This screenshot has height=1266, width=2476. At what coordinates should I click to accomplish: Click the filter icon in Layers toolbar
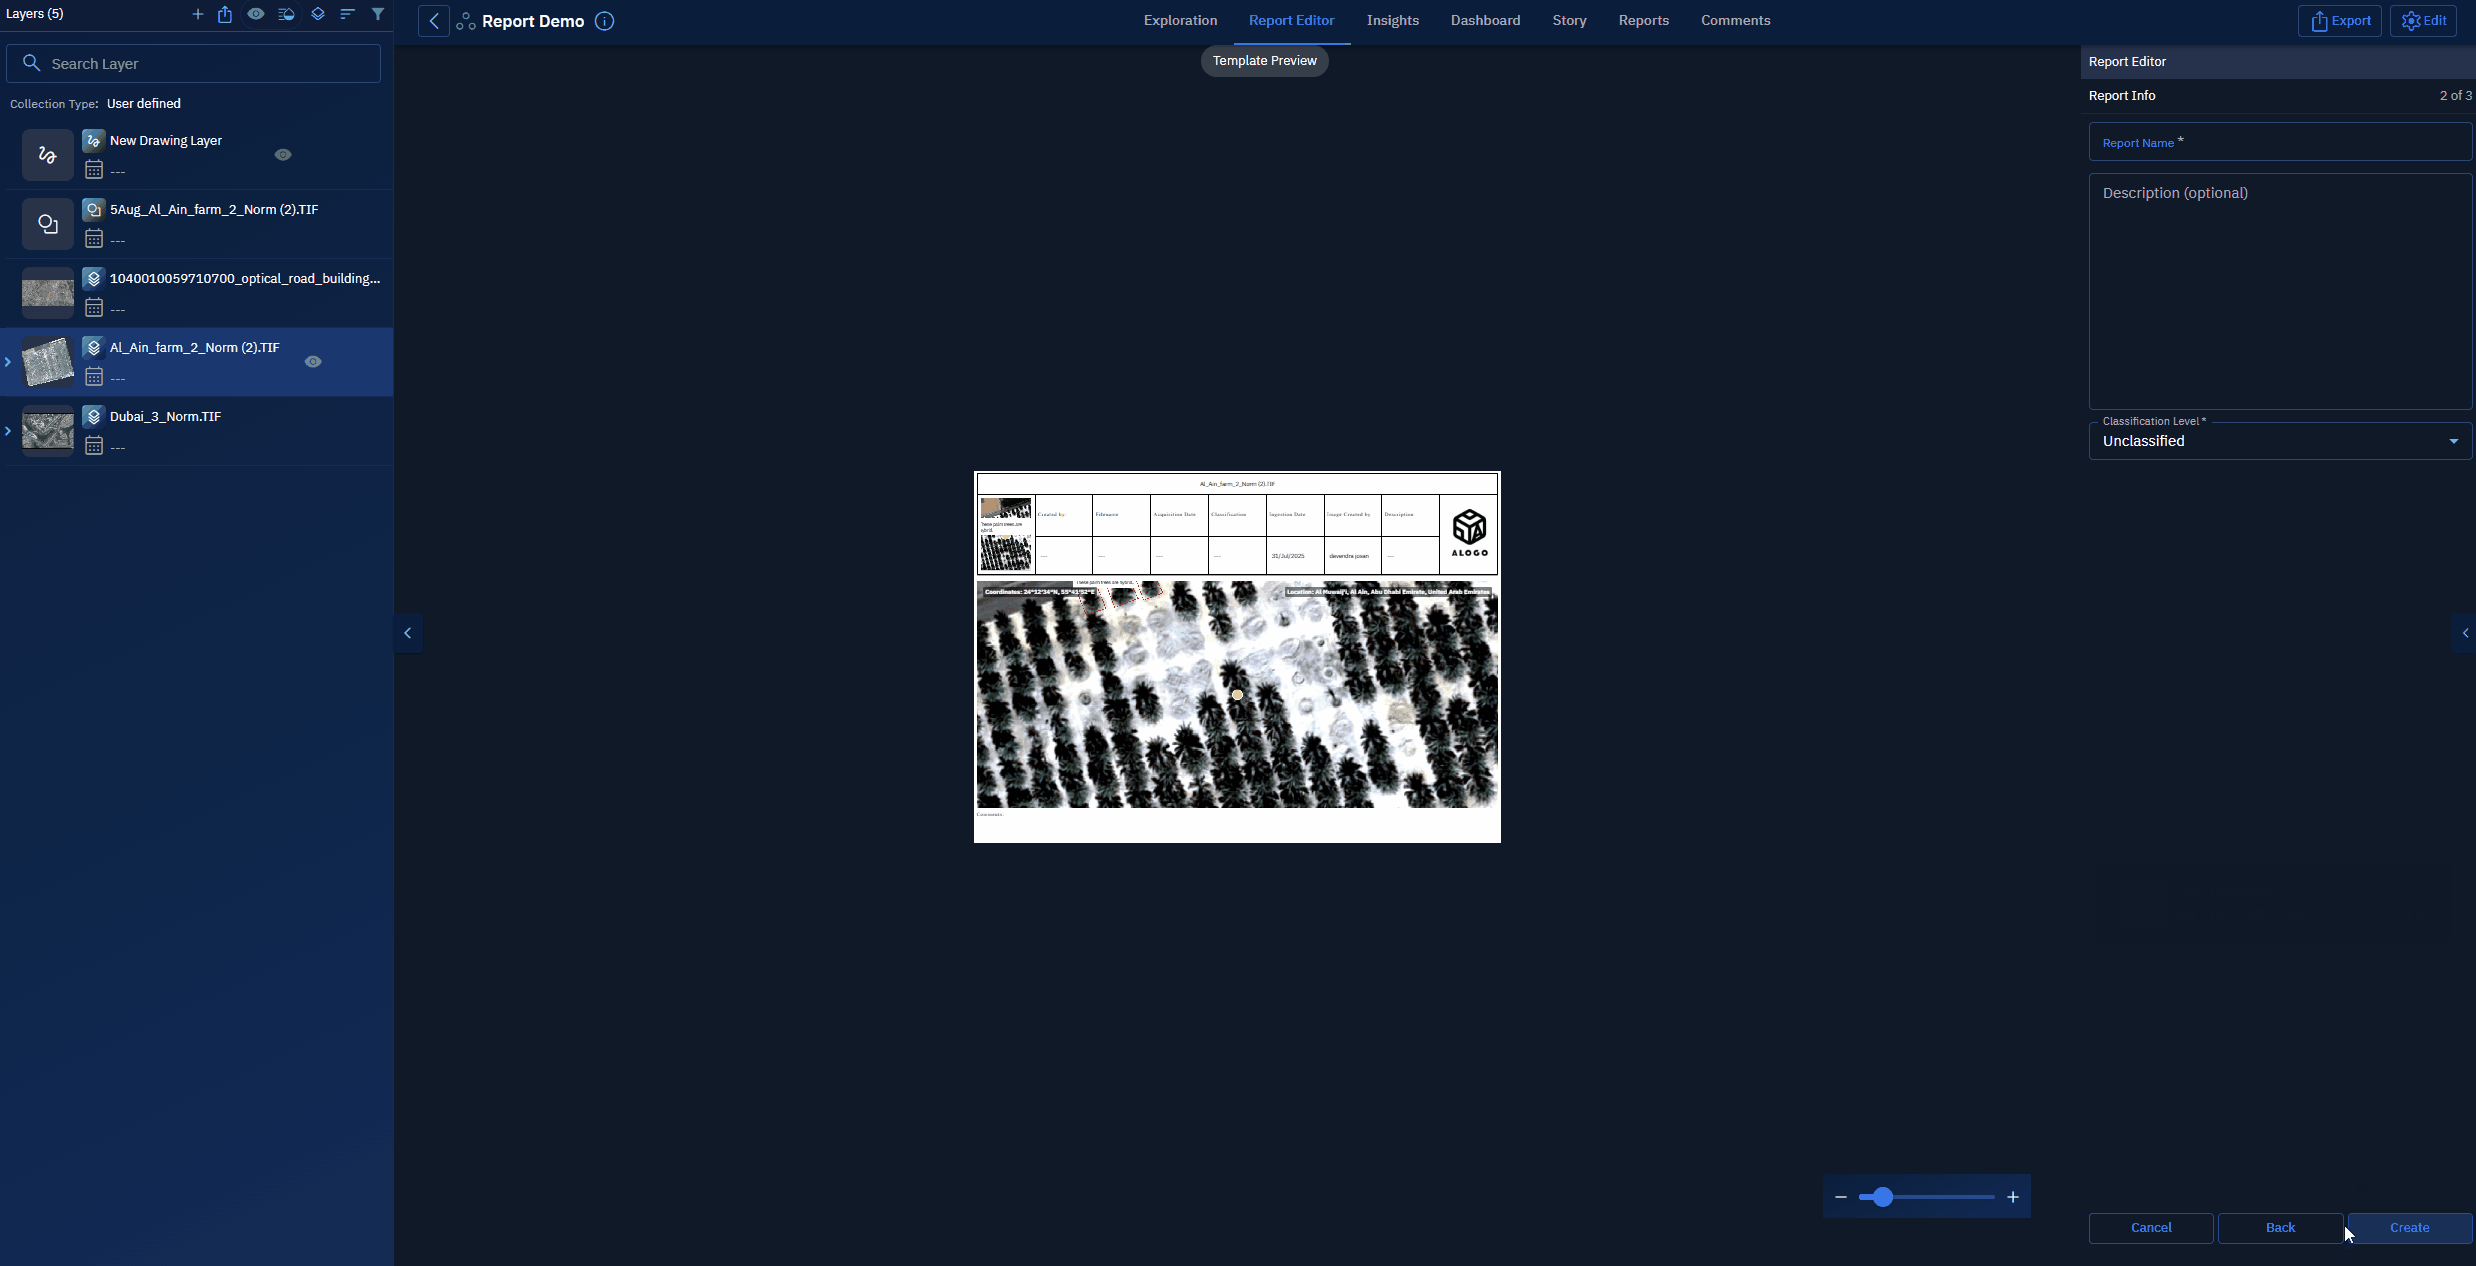tap(378, 14)
